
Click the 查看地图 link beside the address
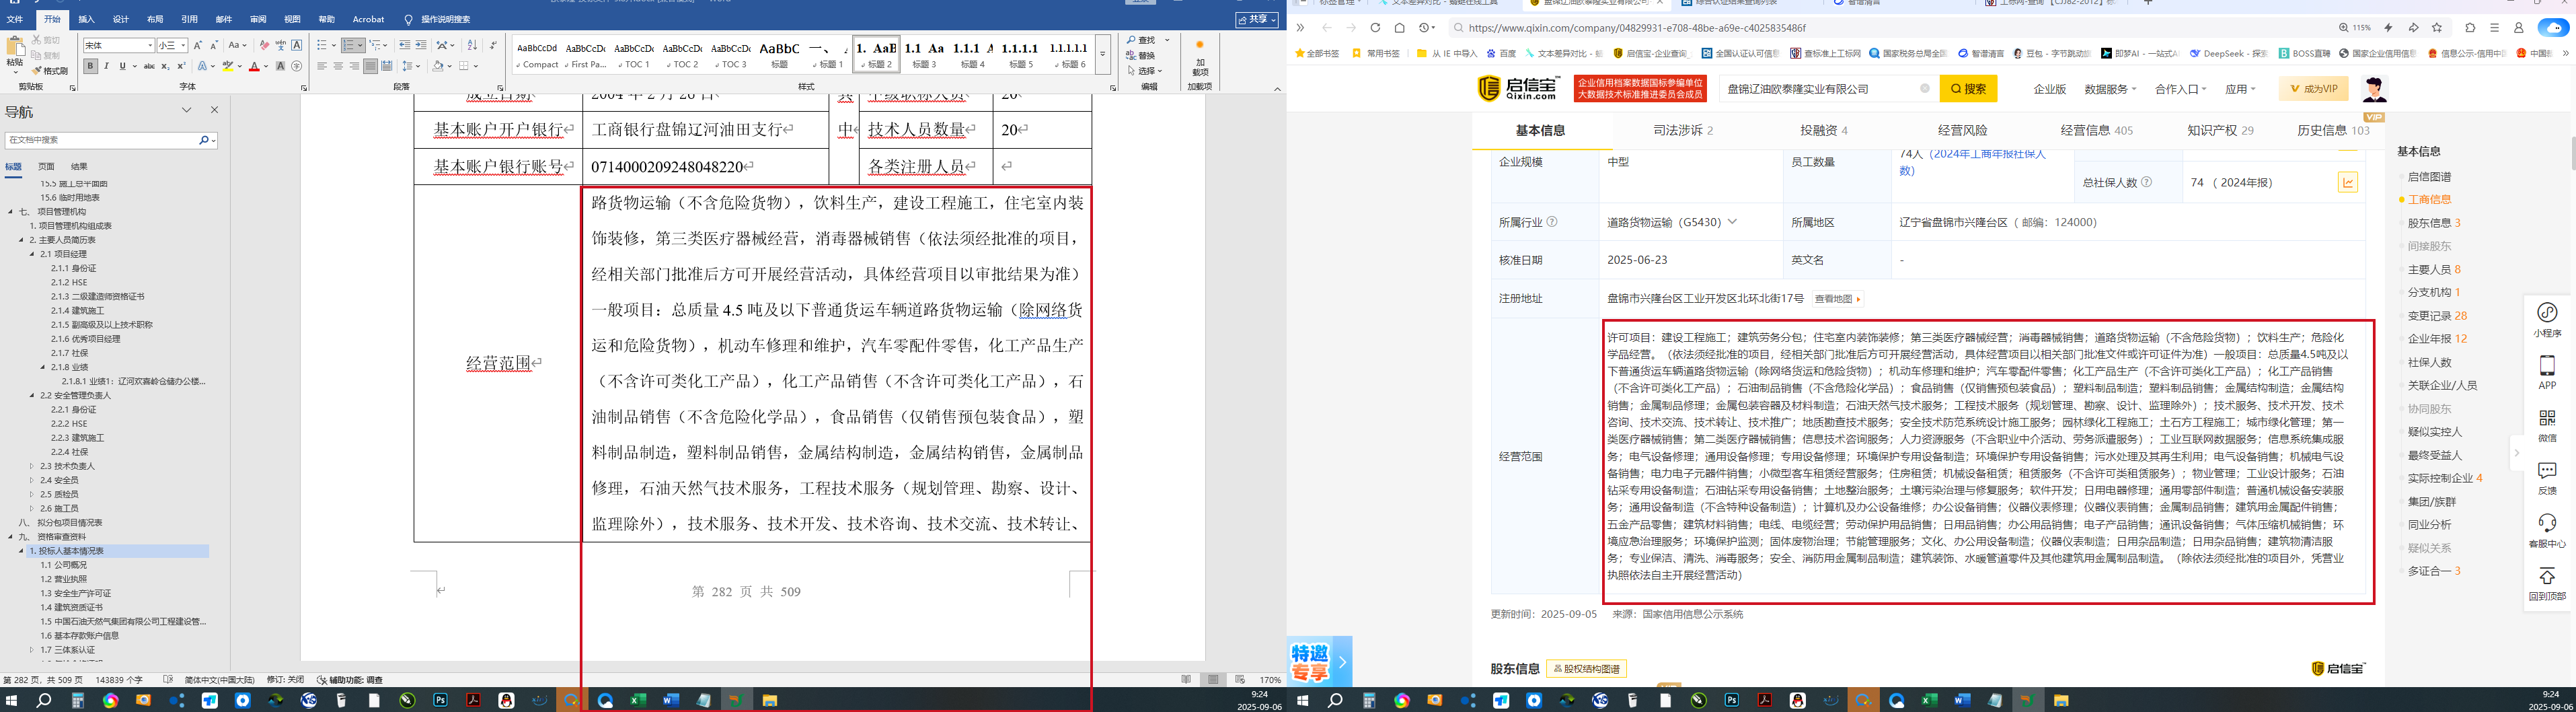(x=1838, y=299)
